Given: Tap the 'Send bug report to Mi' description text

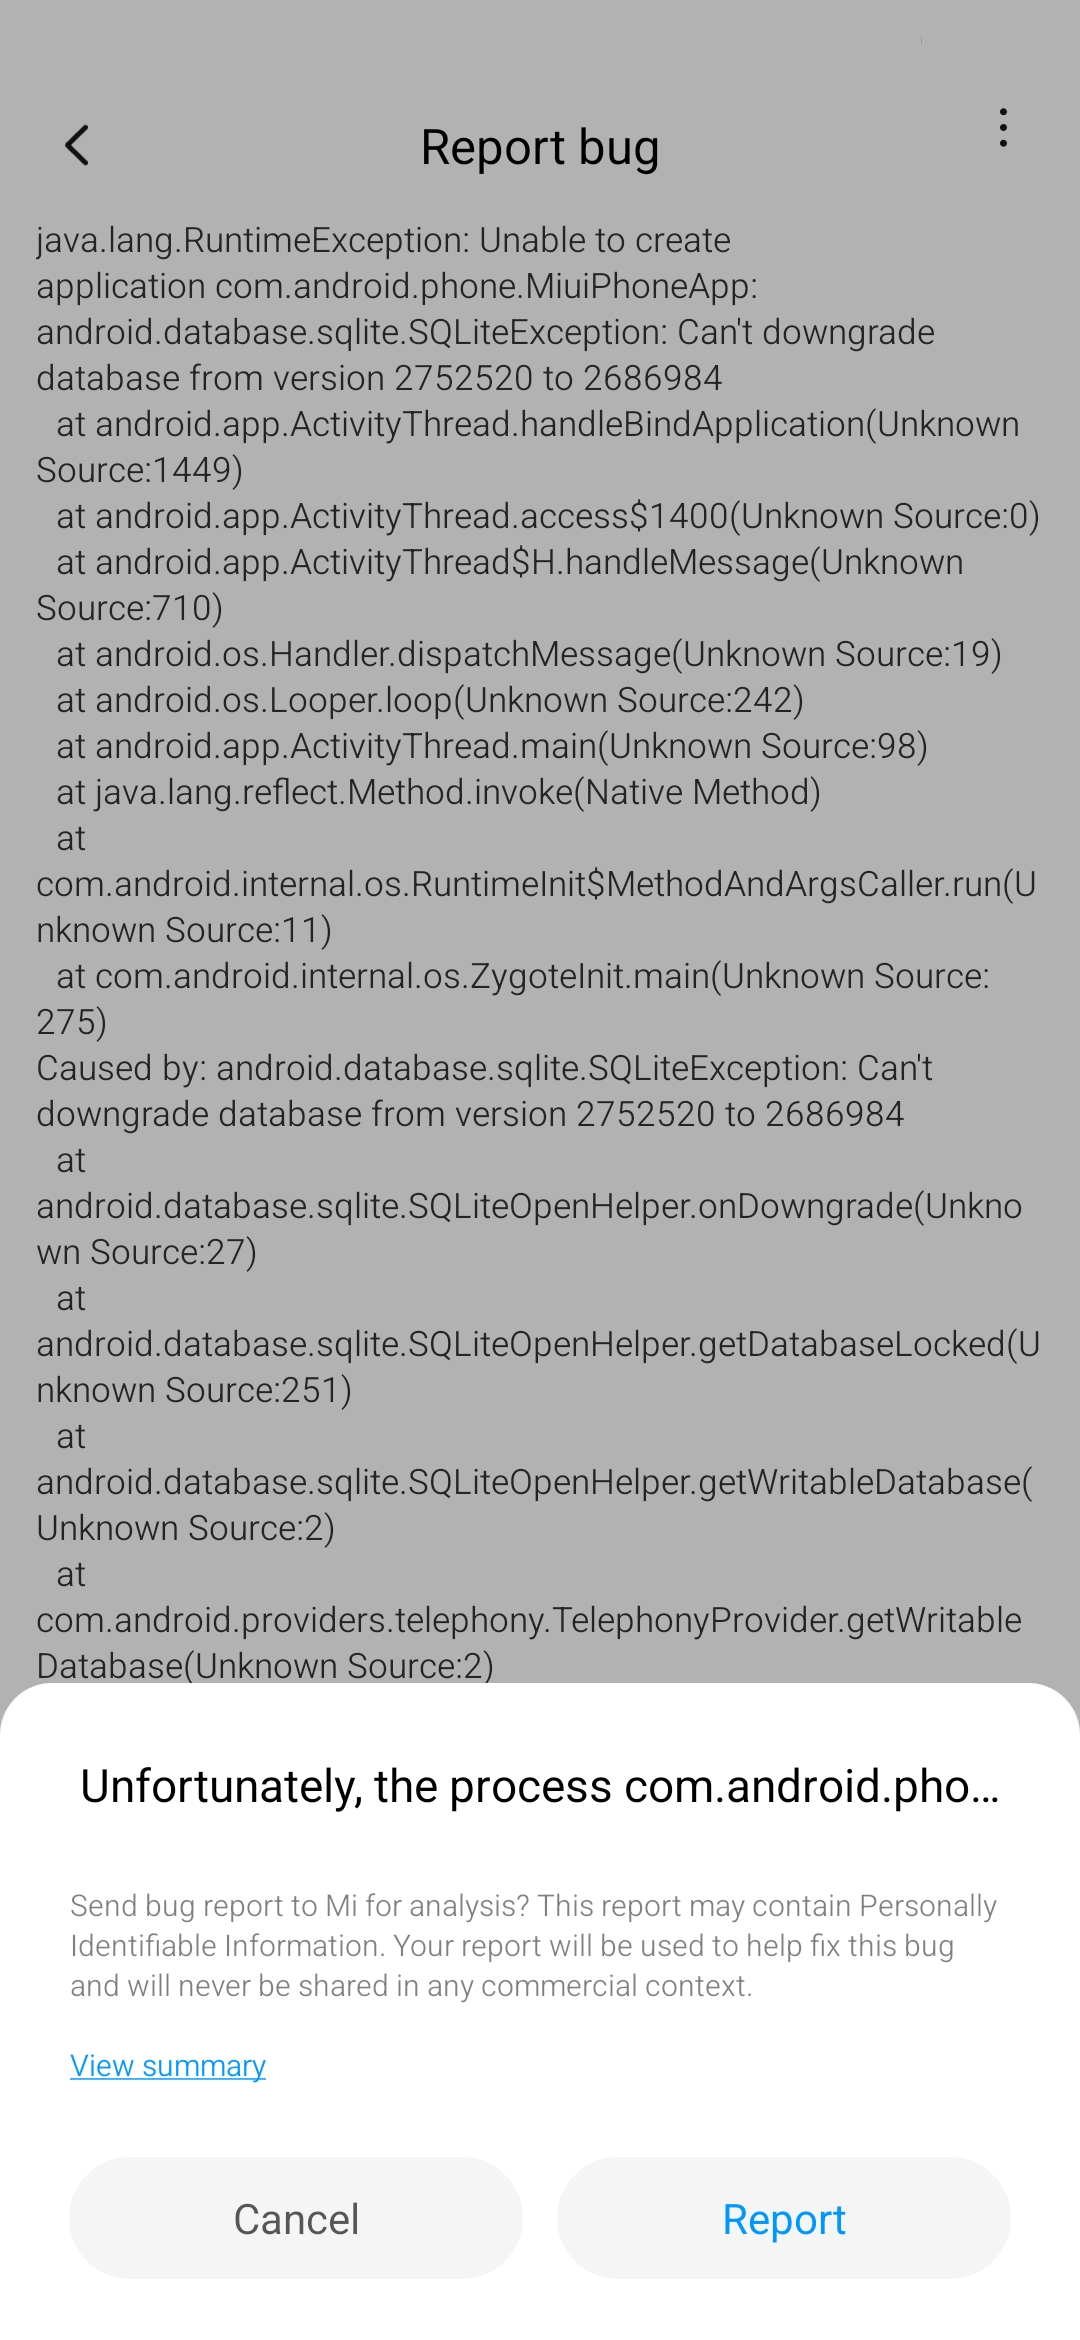Looking at the screenshot, I should pos(533,1946).
